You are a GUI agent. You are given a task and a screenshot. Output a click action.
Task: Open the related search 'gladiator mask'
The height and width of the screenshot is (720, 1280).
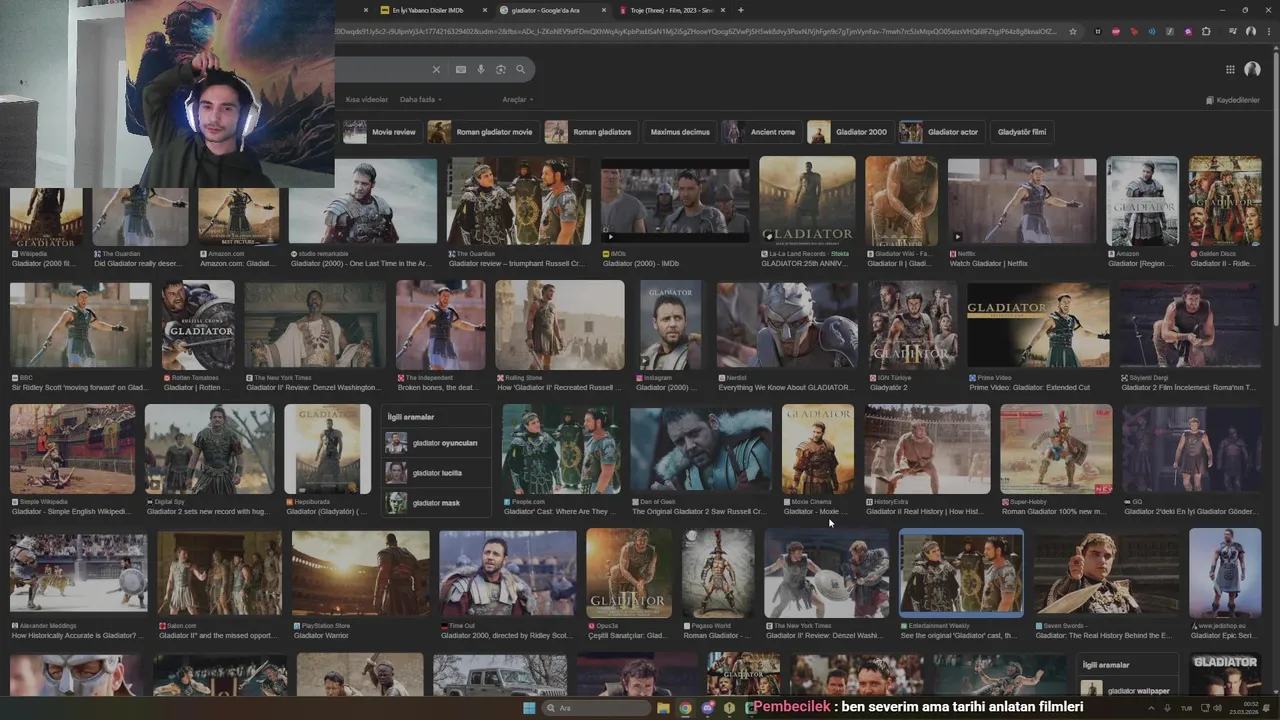tap(436, 503)
